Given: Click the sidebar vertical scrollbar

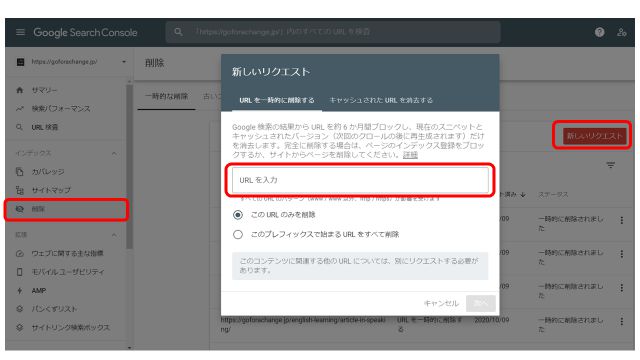Looking at the screenshot, I should [129, 167].
